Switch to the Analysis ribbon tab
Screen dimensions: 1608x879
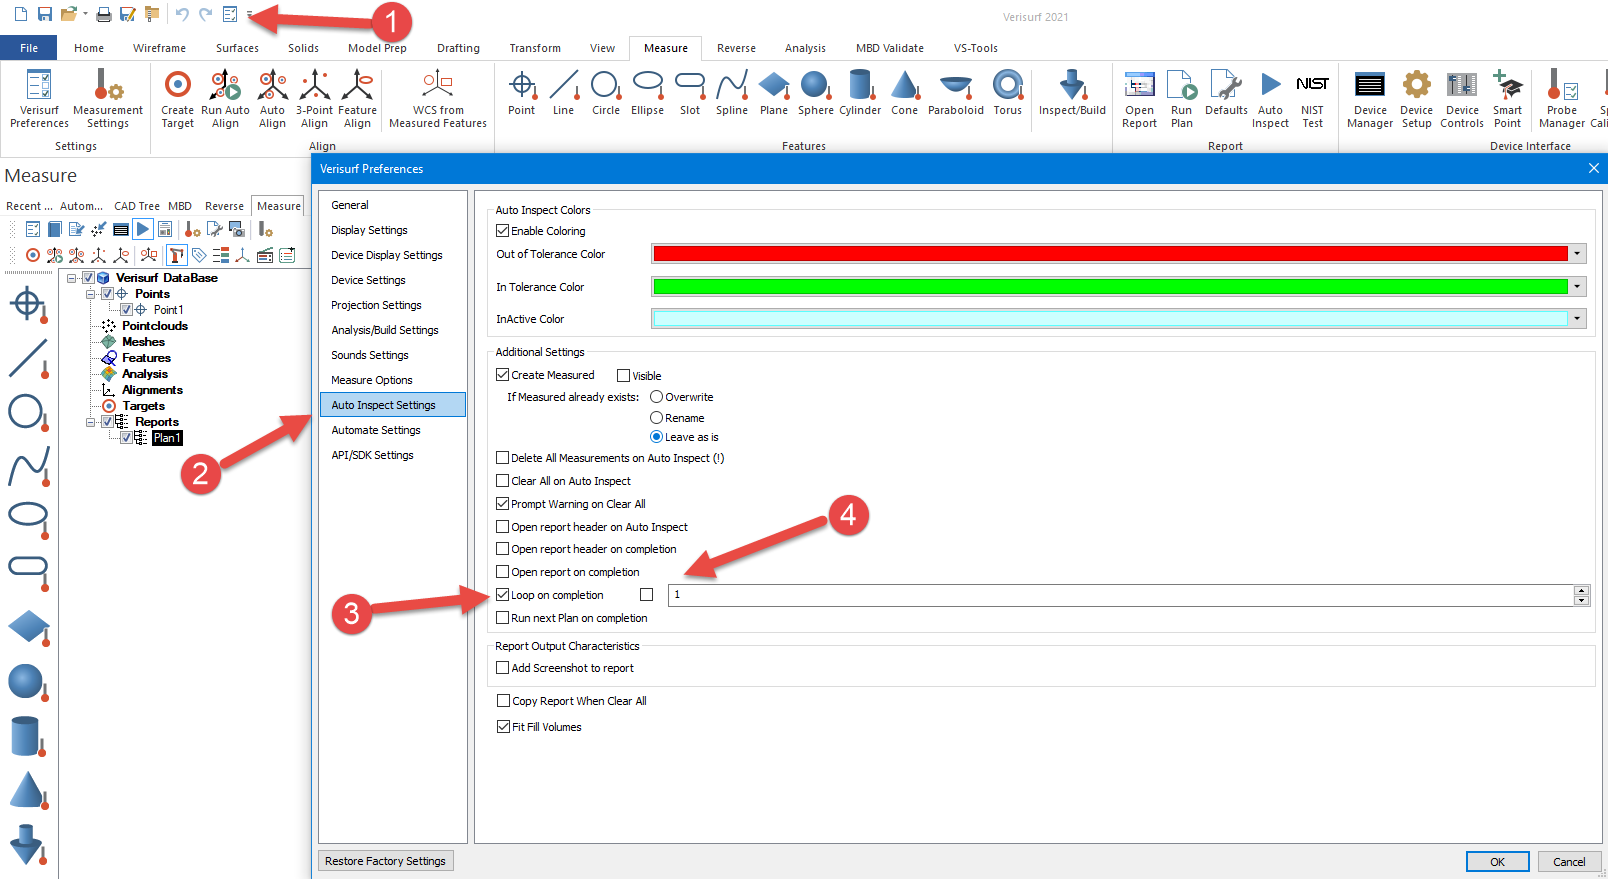click(805, 48)
